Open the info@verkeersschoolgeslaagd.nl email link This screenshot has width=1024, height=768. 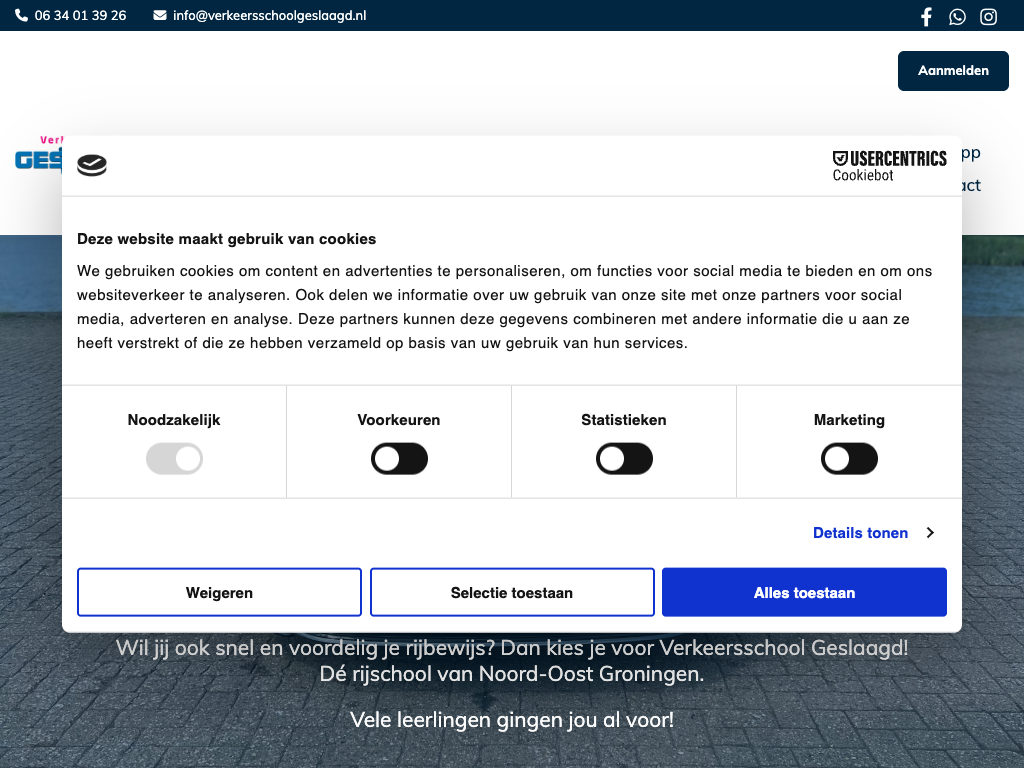click(269, 16)
